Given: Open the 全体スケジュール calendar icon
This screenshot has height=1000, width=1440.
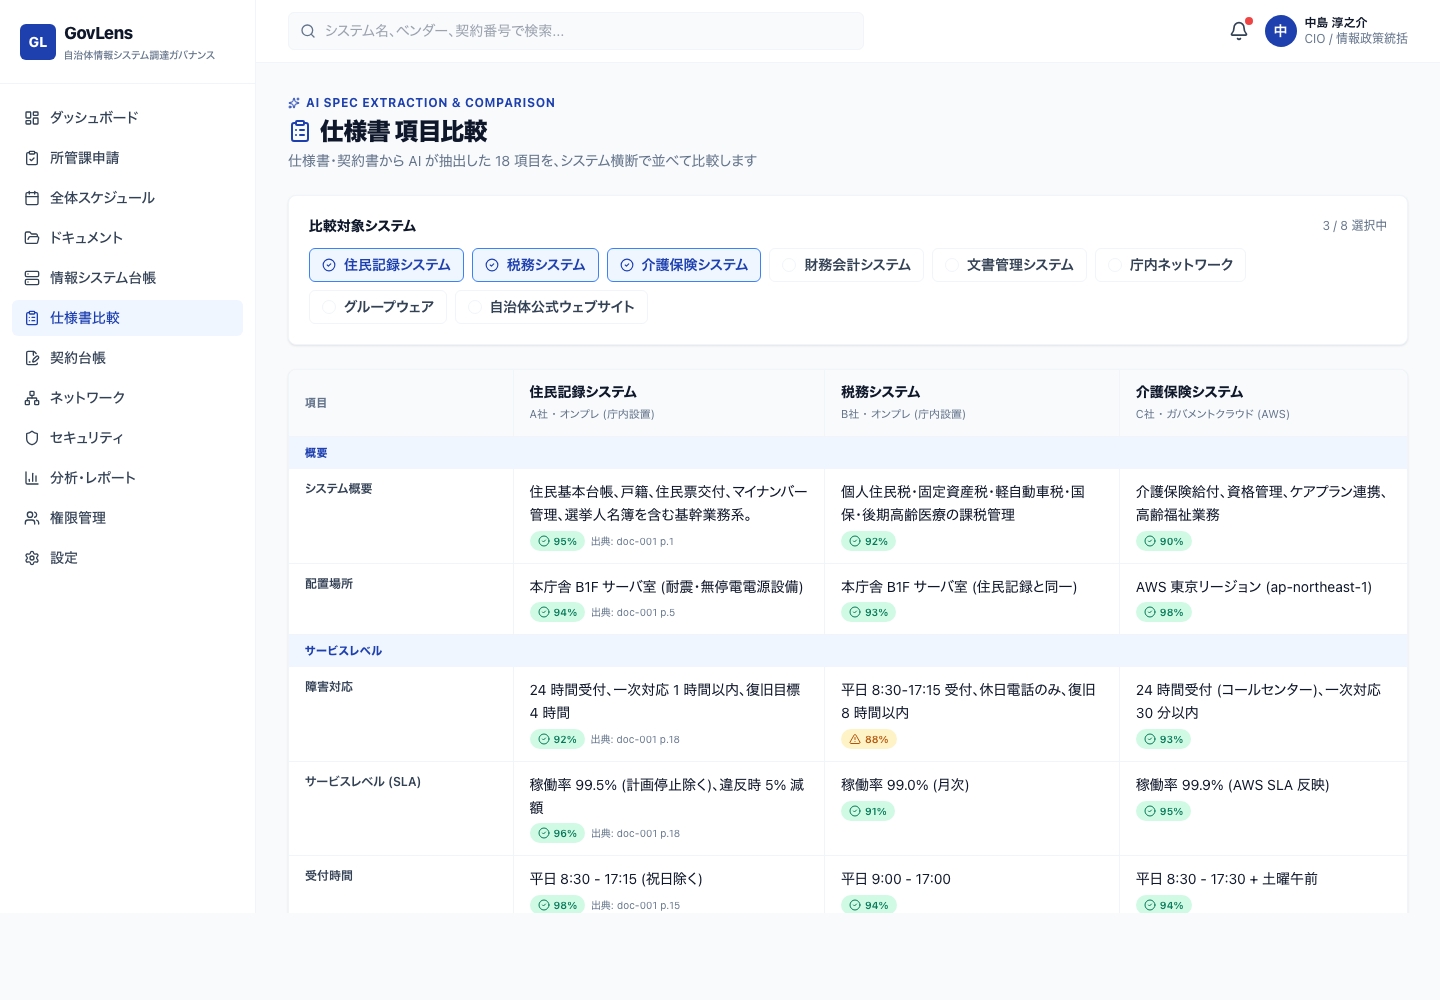Looking at the screenshot, I should (x=32, y=198).
